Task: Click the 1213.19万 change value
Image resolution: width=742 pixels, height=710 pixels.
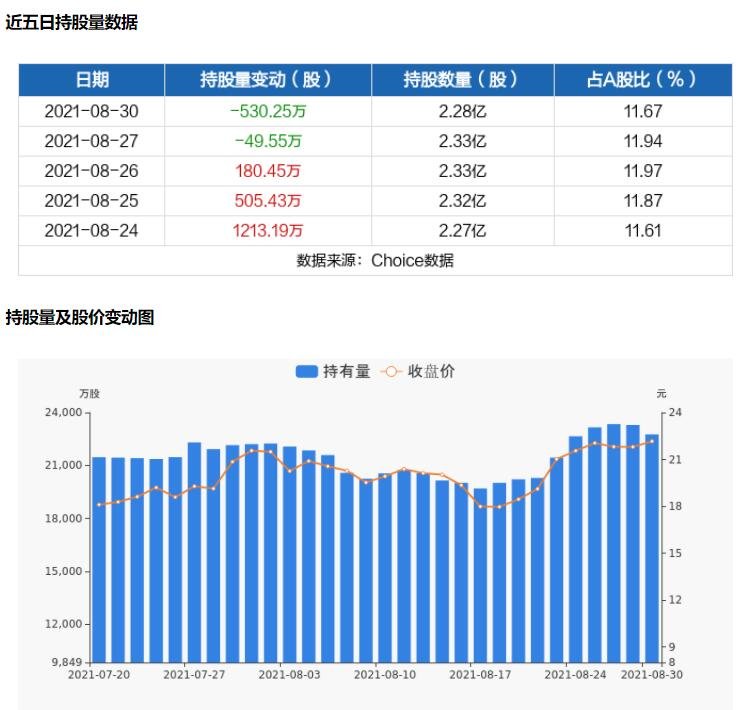Action: [x=268, y=231]
